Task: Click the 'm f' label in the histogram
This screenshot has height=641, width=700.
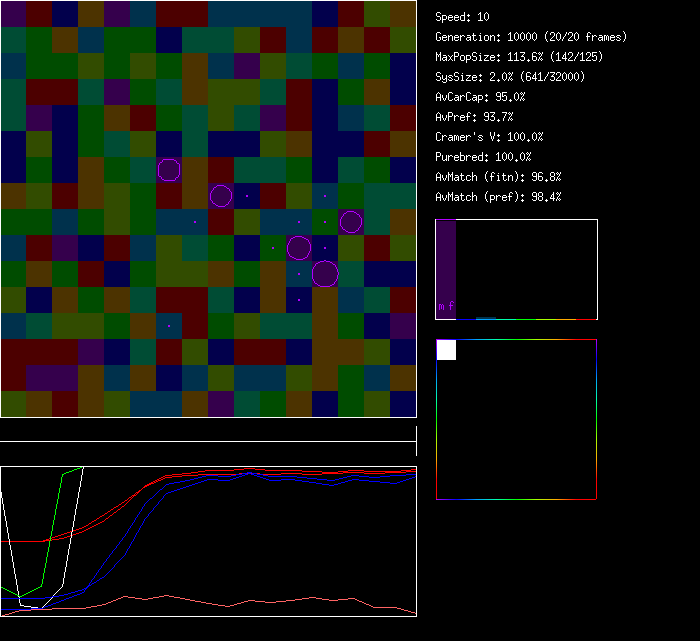Action: click(x=446, y=307)
